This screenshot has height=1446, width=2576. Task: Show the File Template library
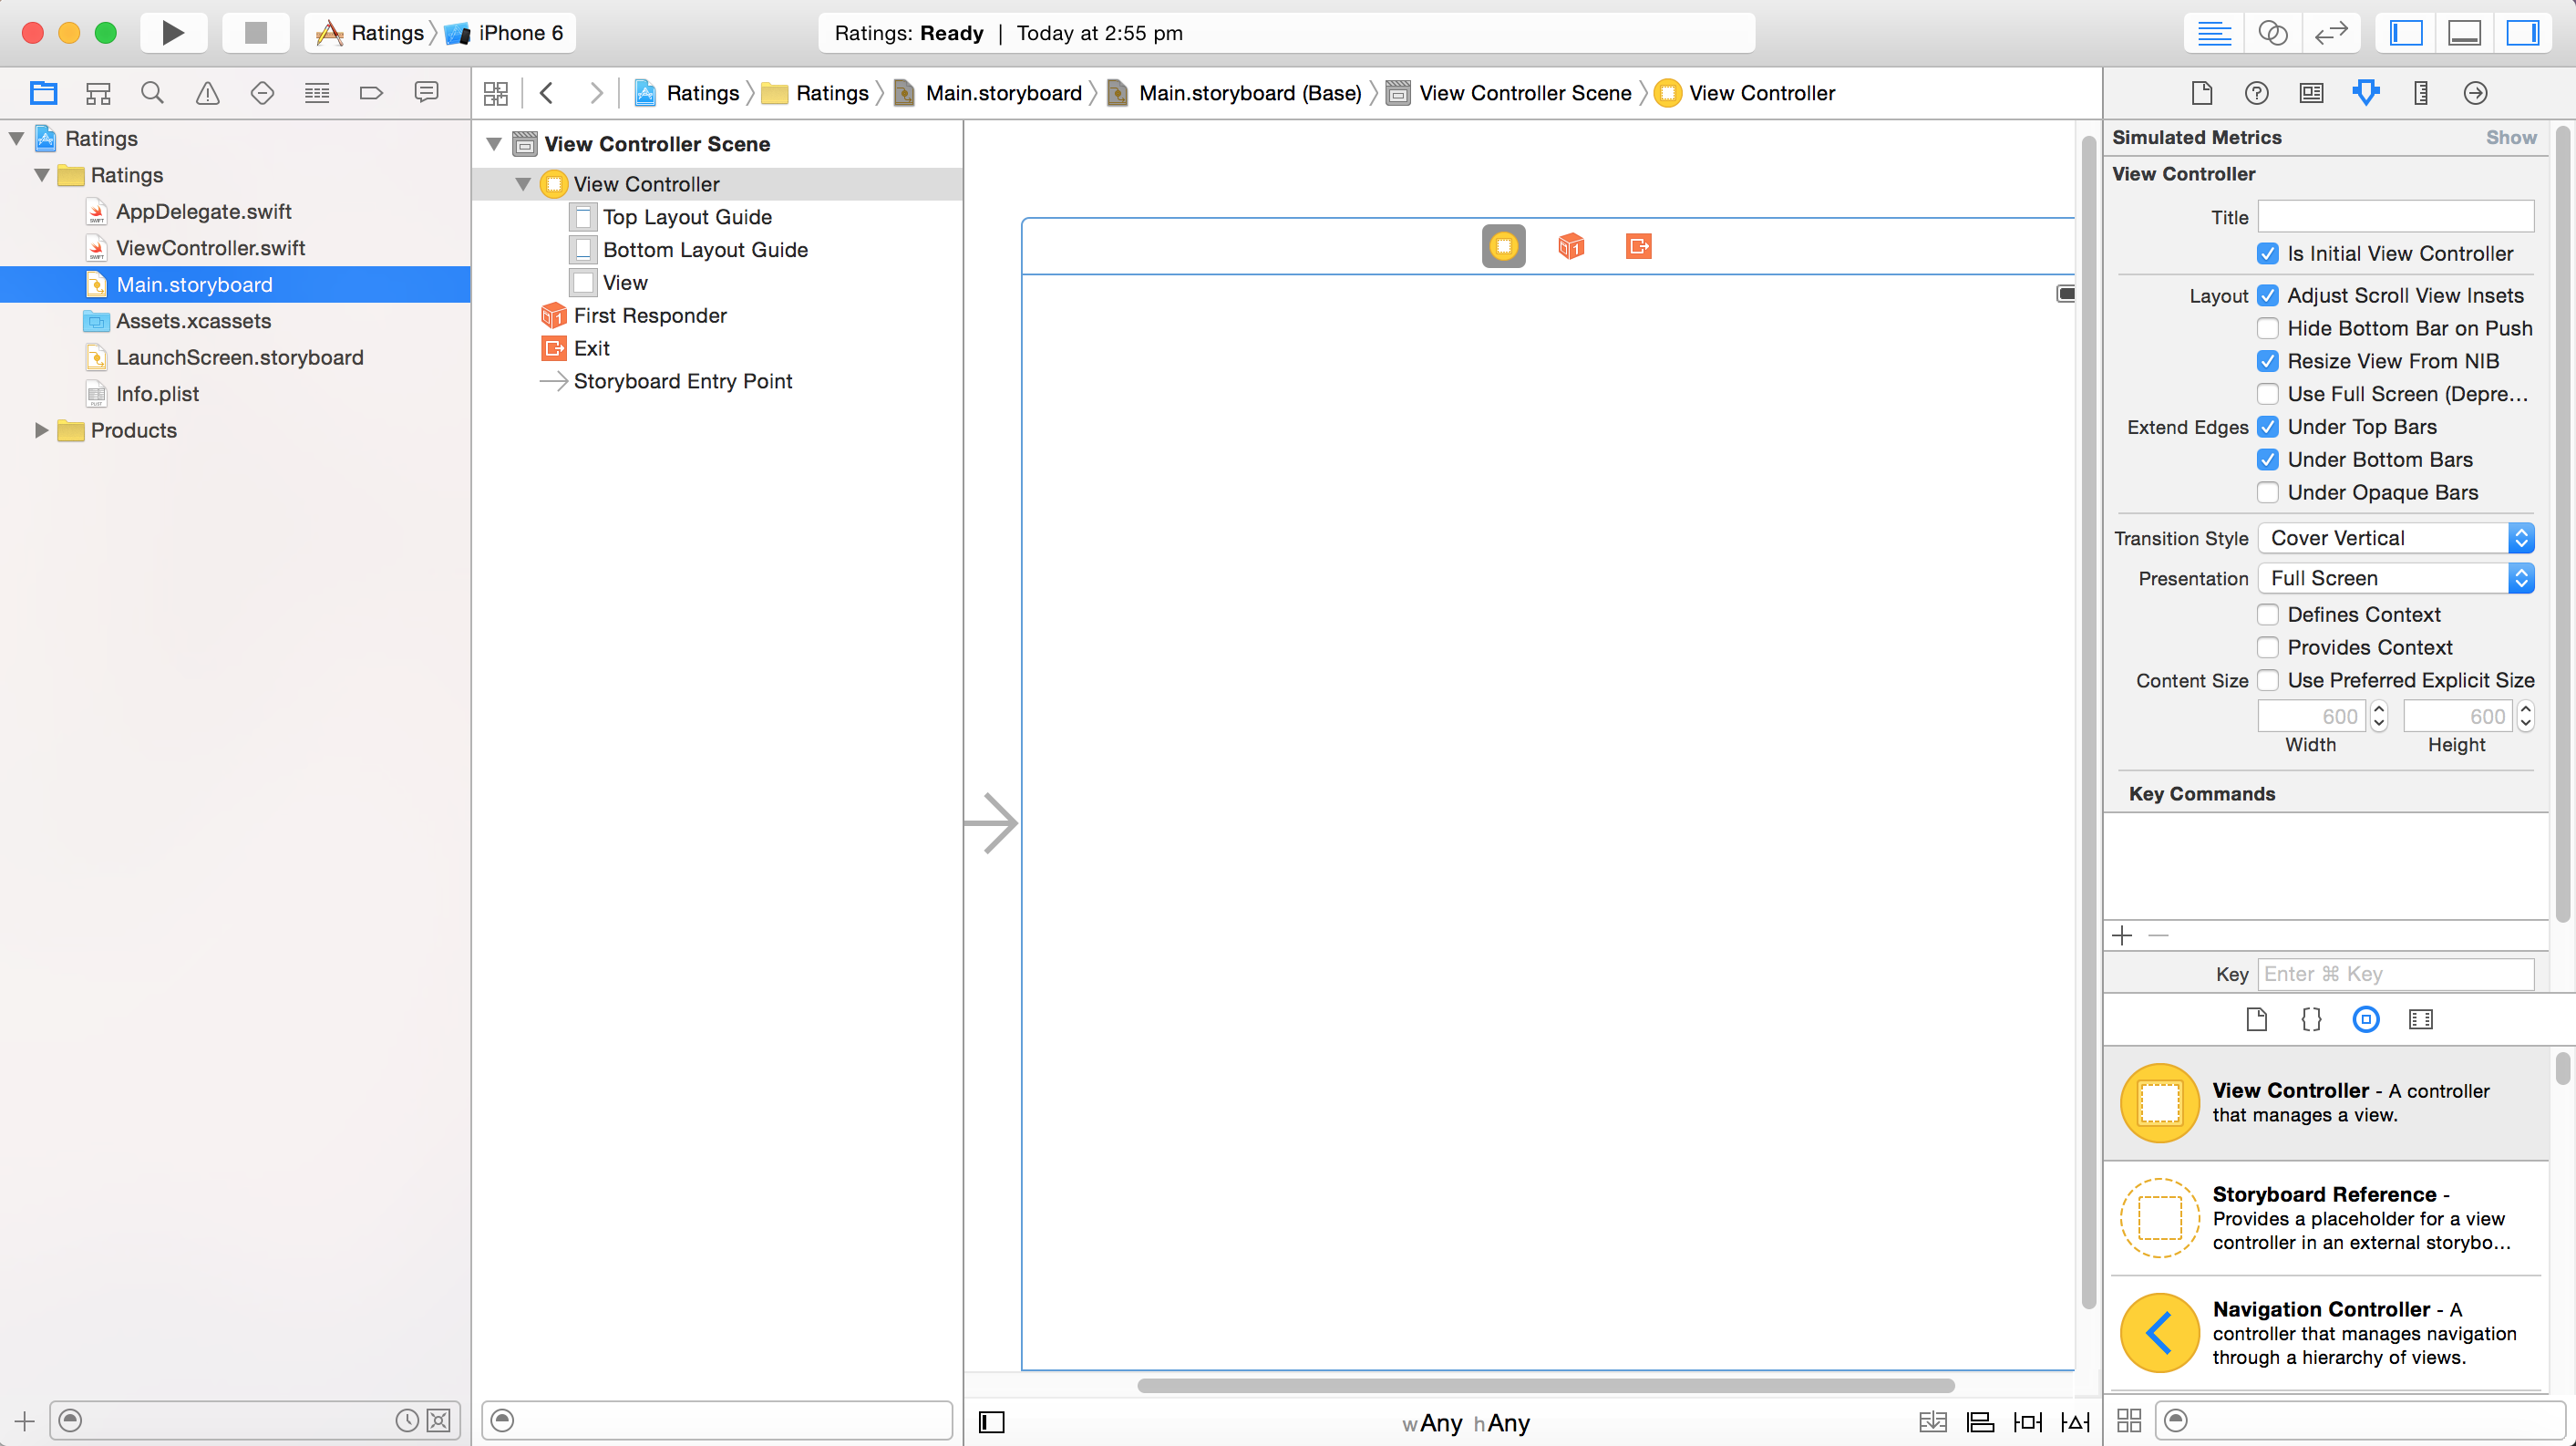2257,1020
